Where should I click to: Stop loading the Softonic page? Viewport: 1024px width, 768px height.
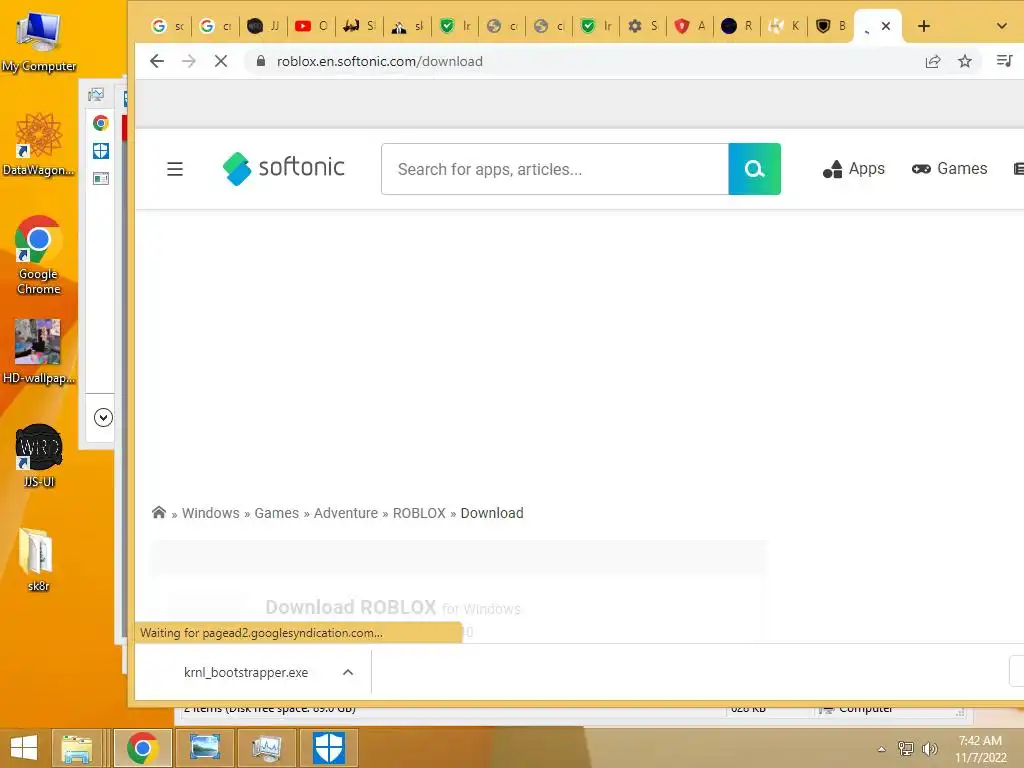pyautogui.click(x=221, y=61)
